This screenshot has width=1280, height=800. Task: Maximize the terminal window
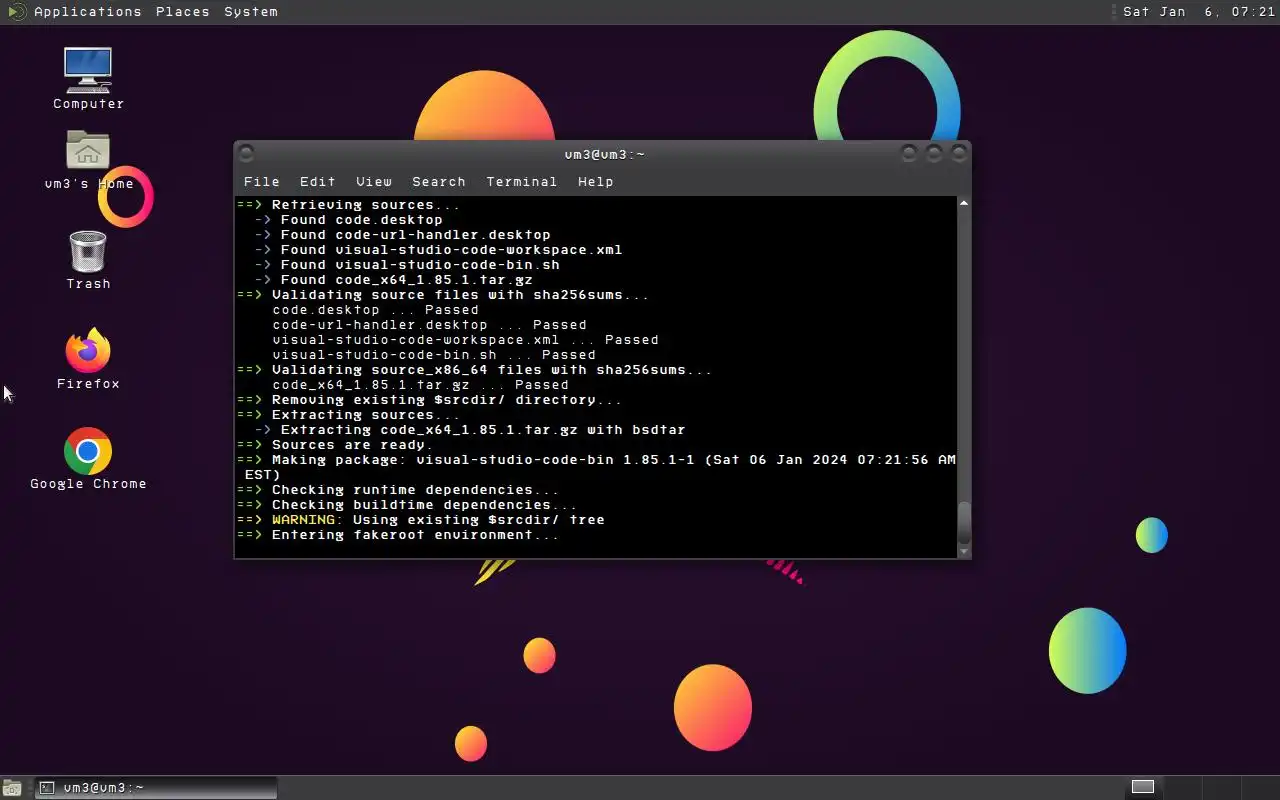coord(934,153)
